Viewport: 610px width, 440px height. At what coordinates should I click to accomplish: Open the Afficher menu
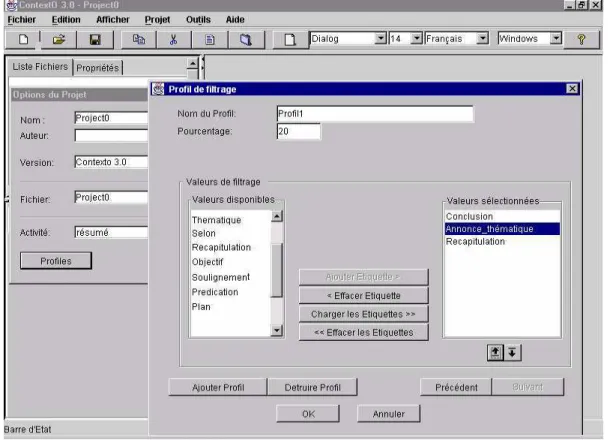(x=112, y=19)
